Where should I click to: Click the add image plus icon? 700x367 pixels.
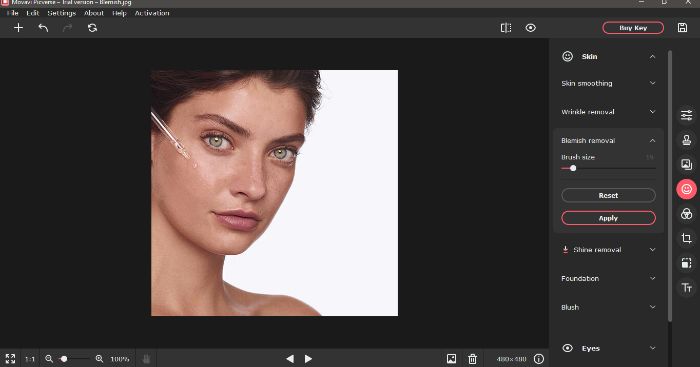[x=18, y=28]
